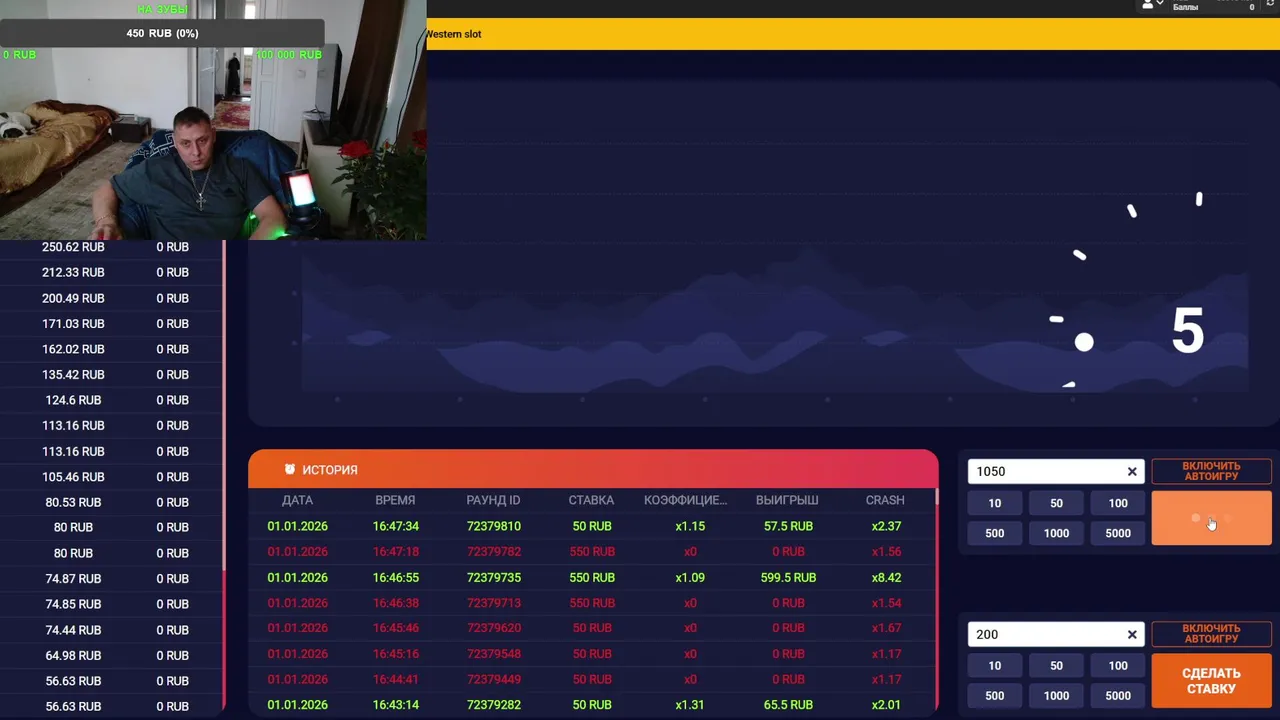Select 5000 in the 1050 bet panel
The image size is (1280, 720).
click(1118, 533)
